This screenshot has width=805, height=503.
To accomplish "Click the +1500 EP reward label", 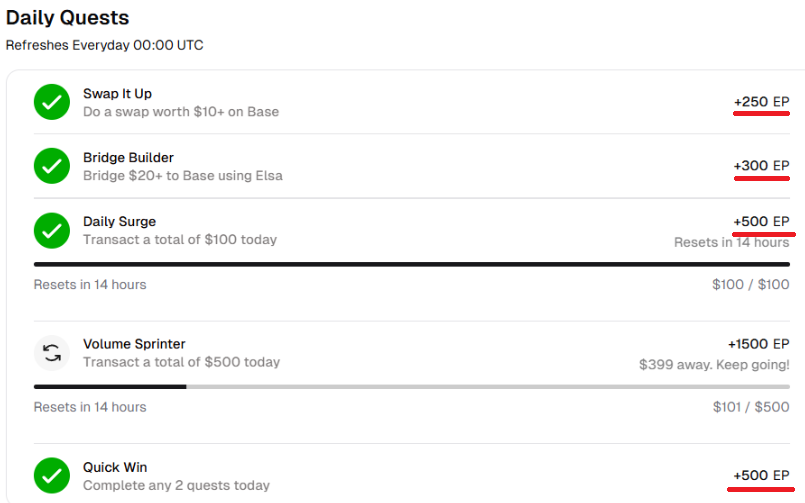I will 758,344.
